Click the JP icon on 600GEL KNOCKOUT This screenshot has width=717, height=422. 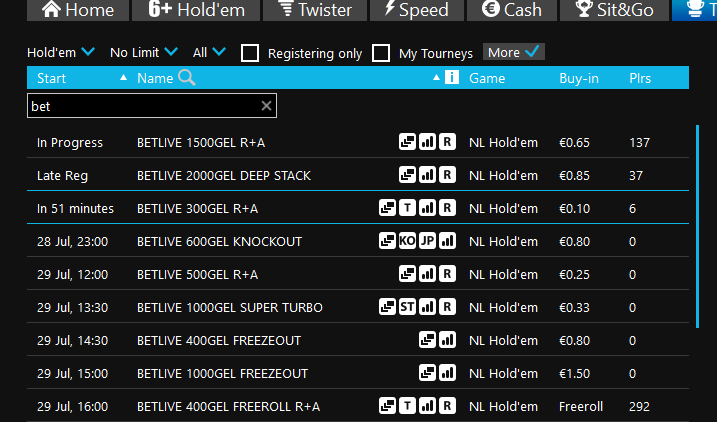pos(427,241)
